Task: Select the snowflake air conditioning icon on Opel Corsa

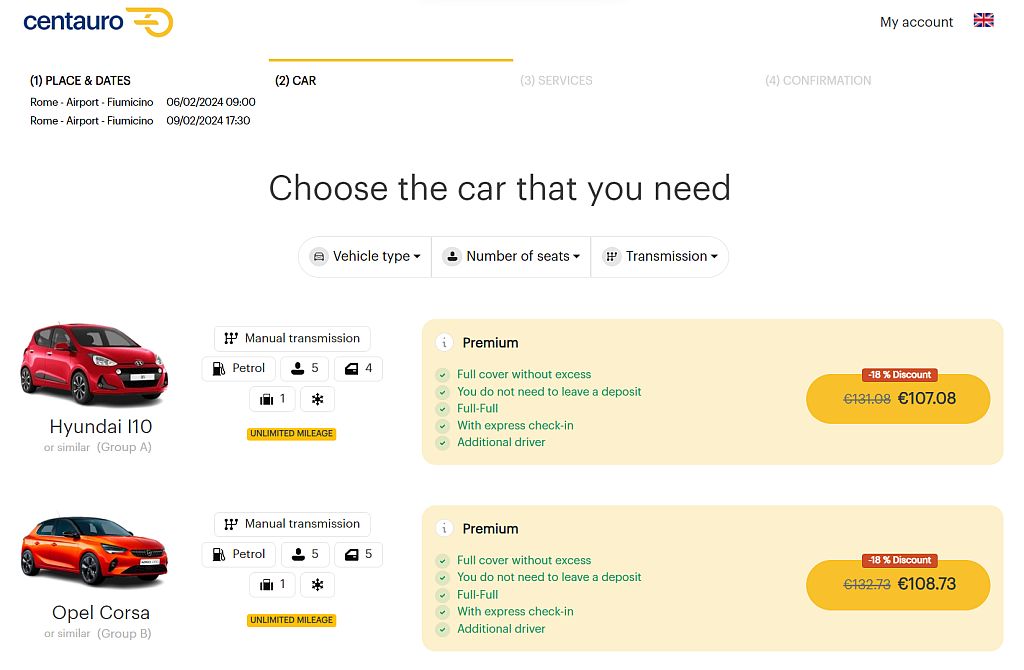Action: [x=318, y=585]
